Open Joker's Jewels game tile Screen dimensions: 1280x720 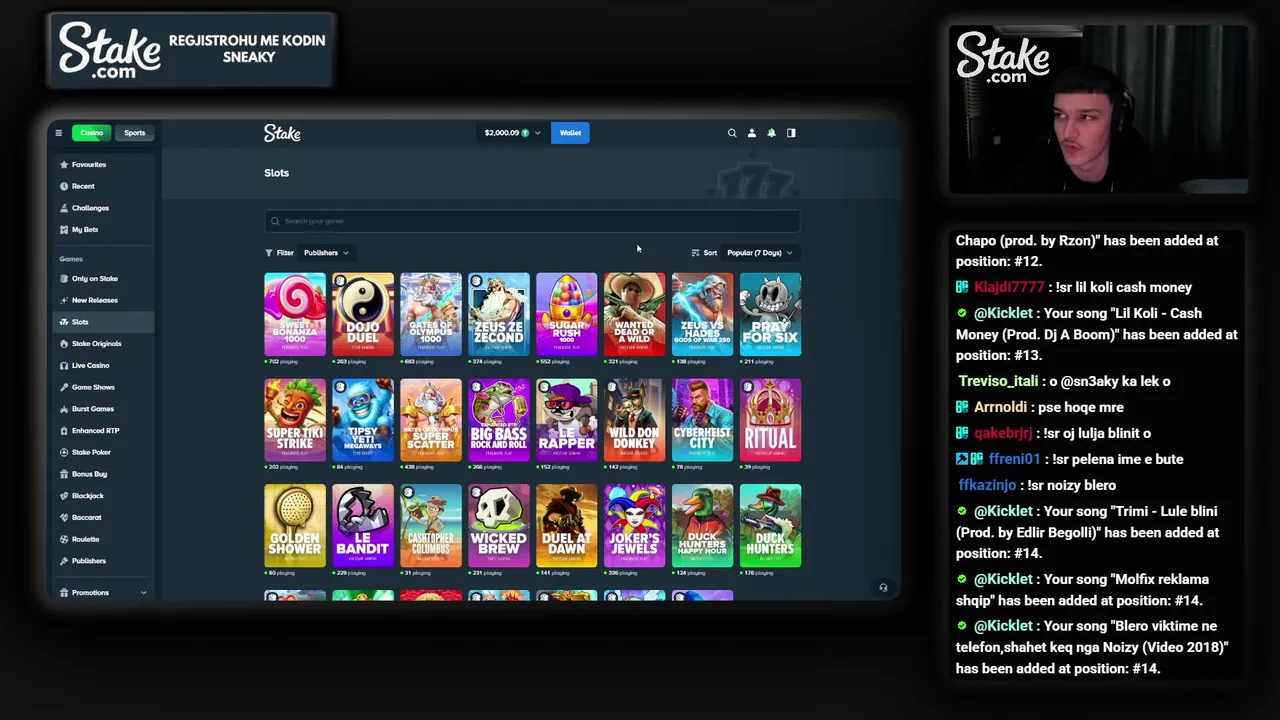[635, 526]
